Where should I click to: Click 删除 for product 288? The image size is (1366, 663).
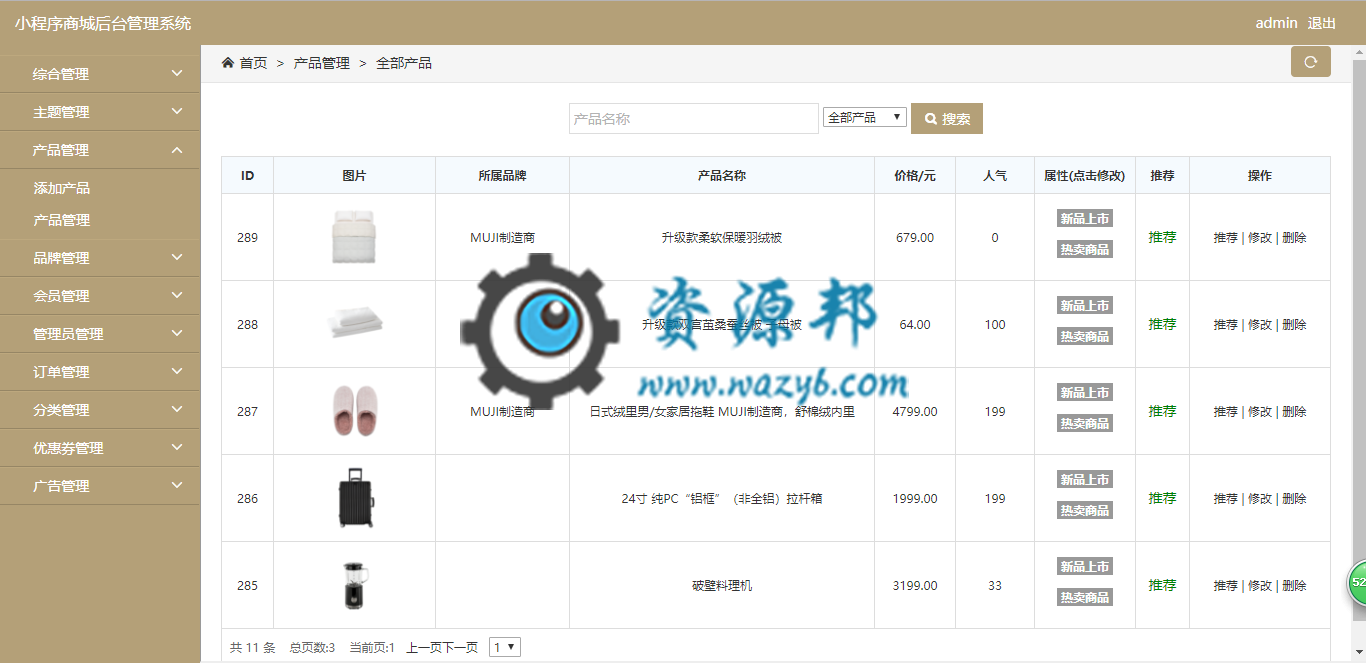[1294, 325]
